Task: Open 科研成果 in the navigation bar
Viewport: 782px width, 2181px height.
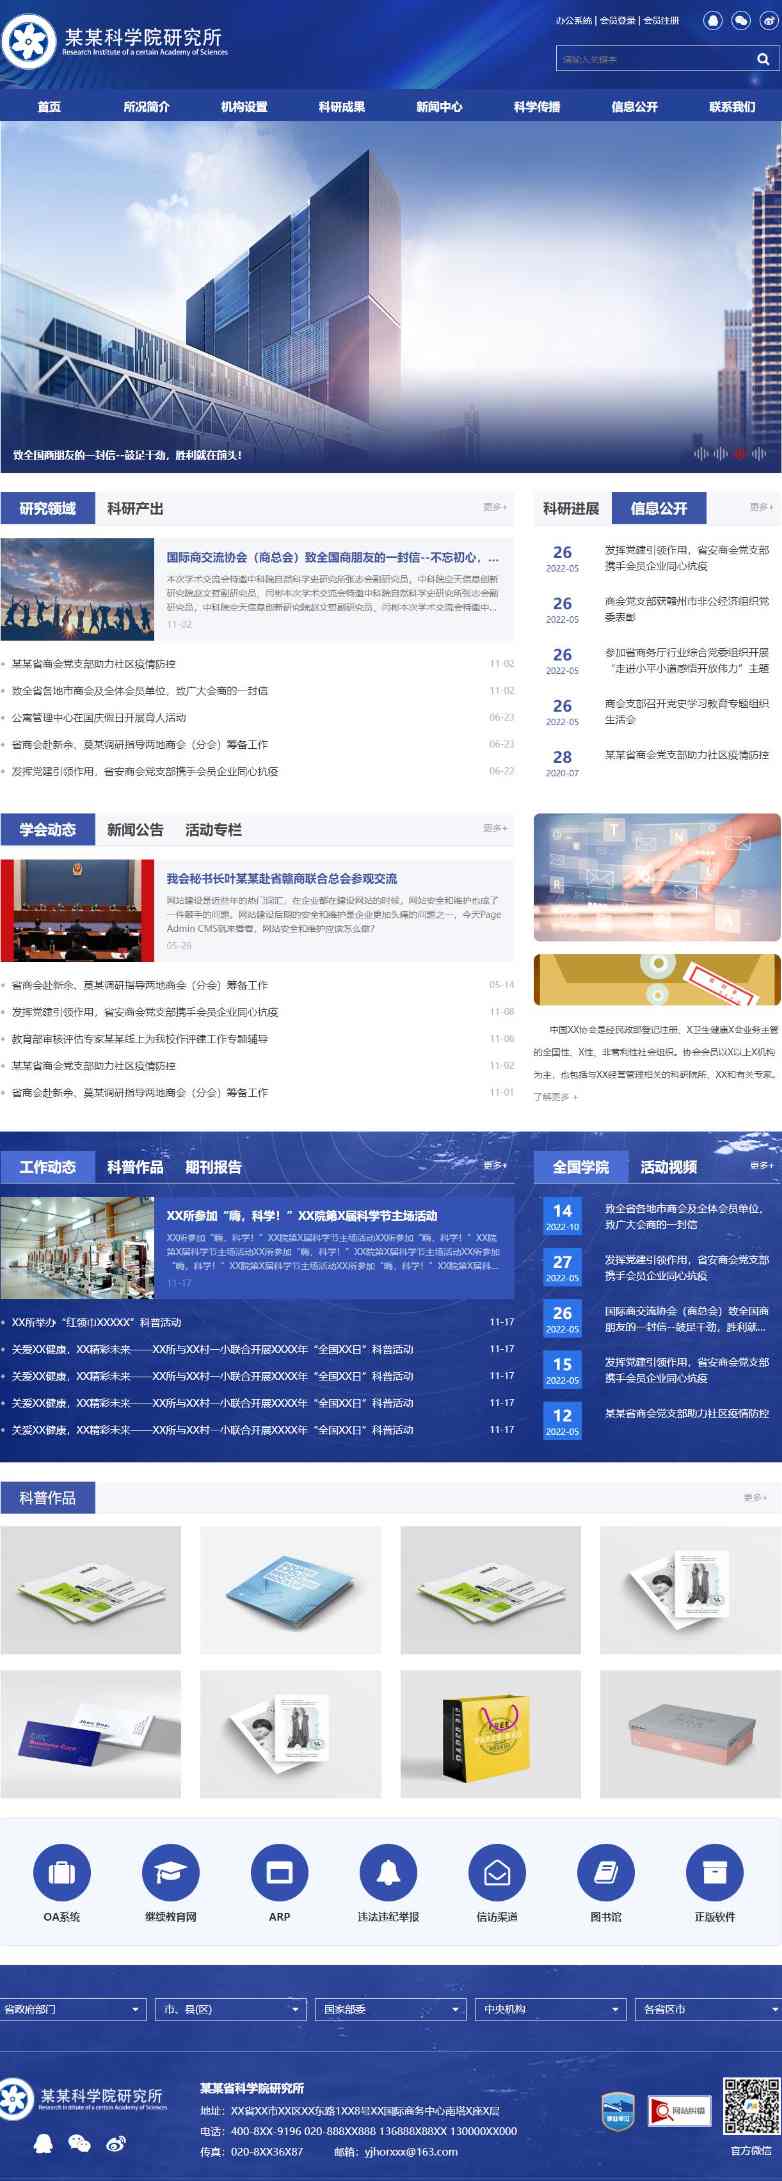Action: point(342,107)
